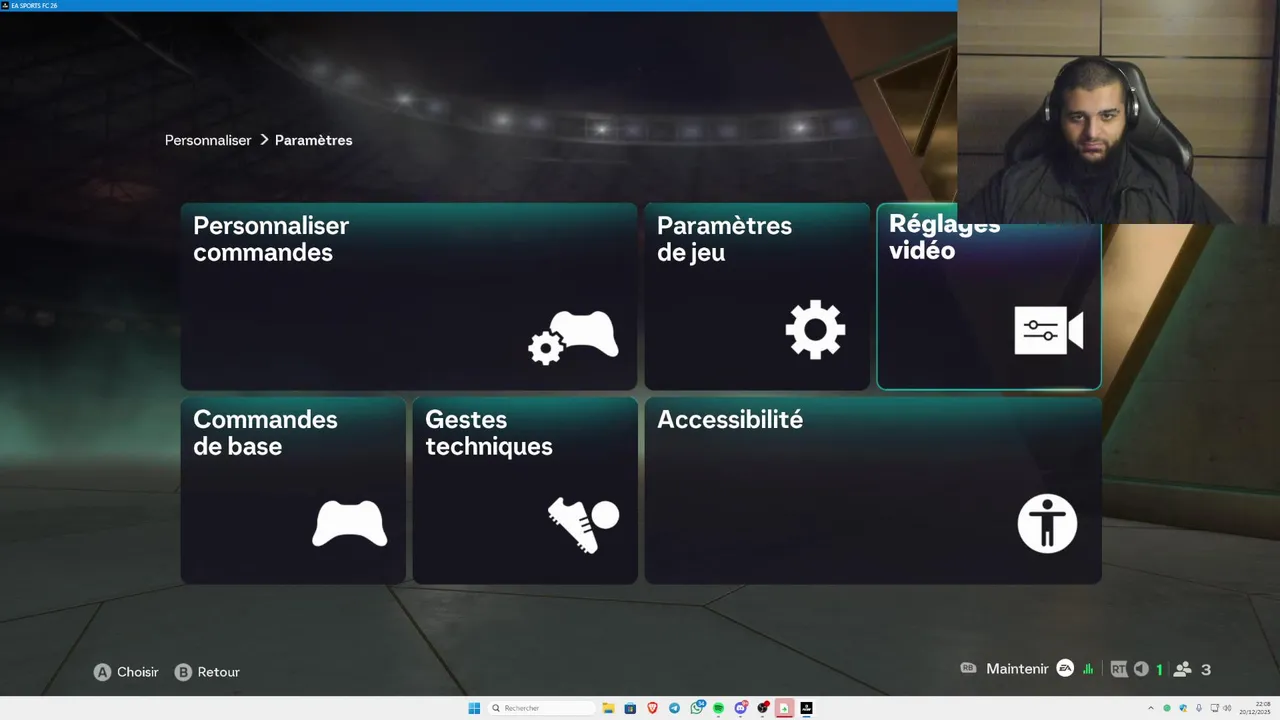
Task: Click the controller with gear icon
Action: 573,337
